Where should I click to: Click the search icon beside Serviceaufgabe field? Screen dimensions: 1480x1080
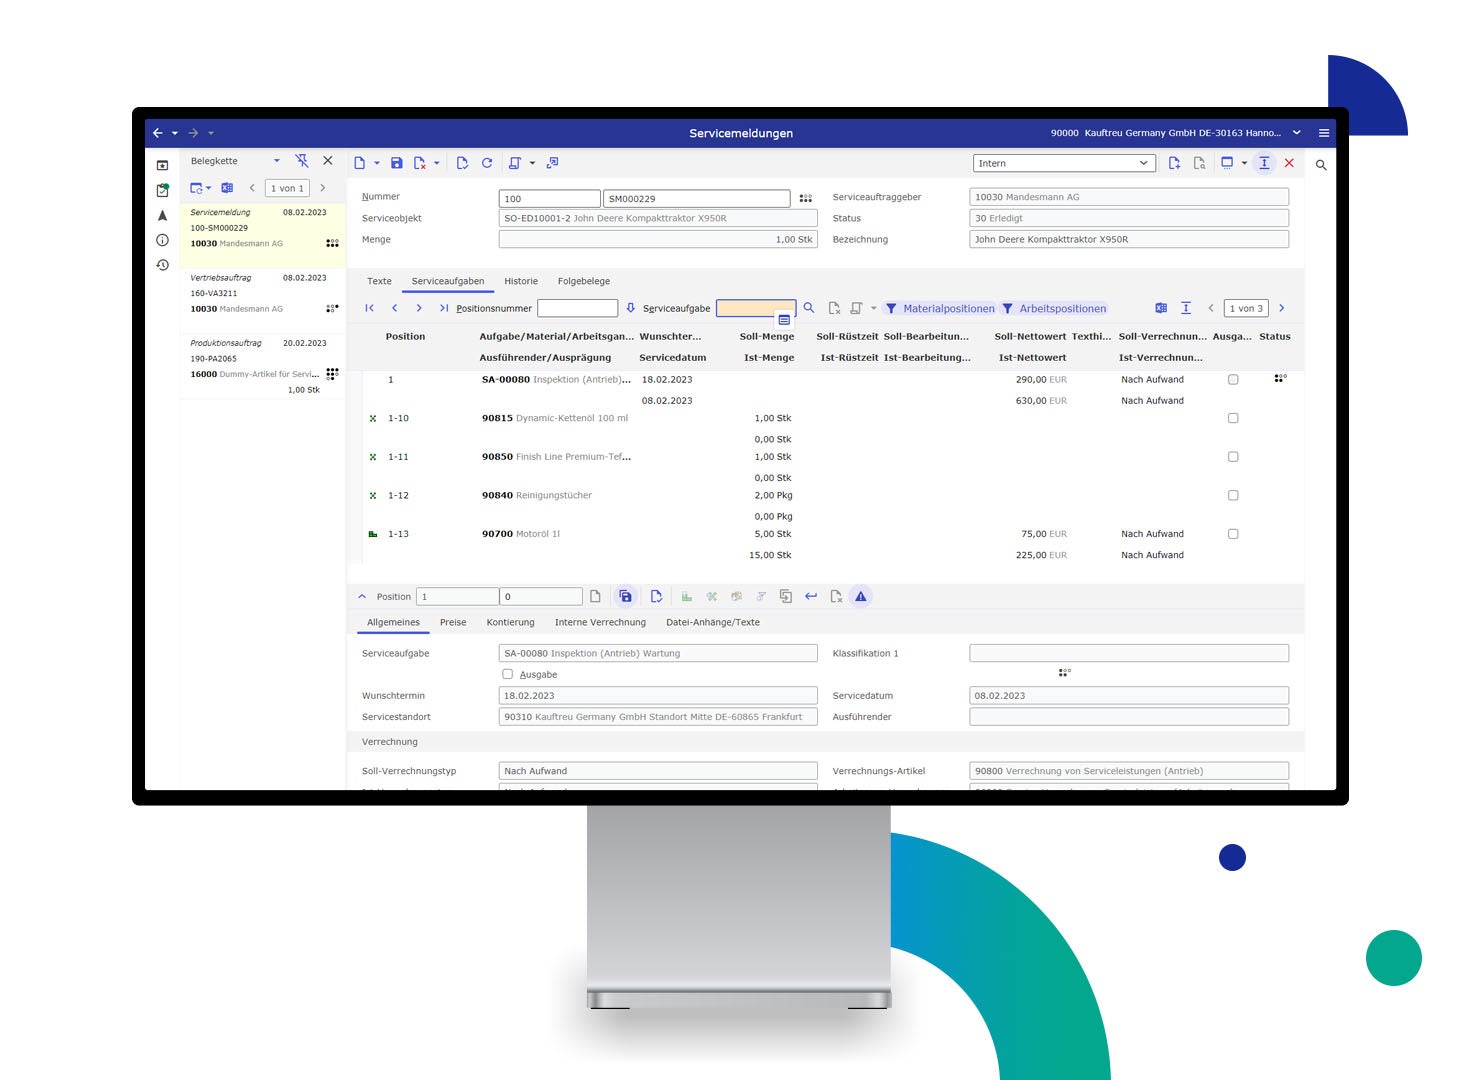(809, 308)
